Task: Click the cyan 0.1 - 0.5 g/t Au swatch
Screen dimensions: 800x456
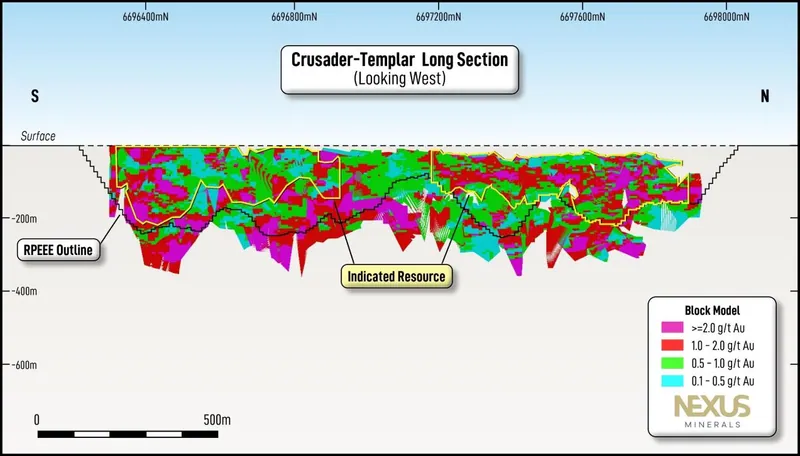Action: click(x=672, y=381)
